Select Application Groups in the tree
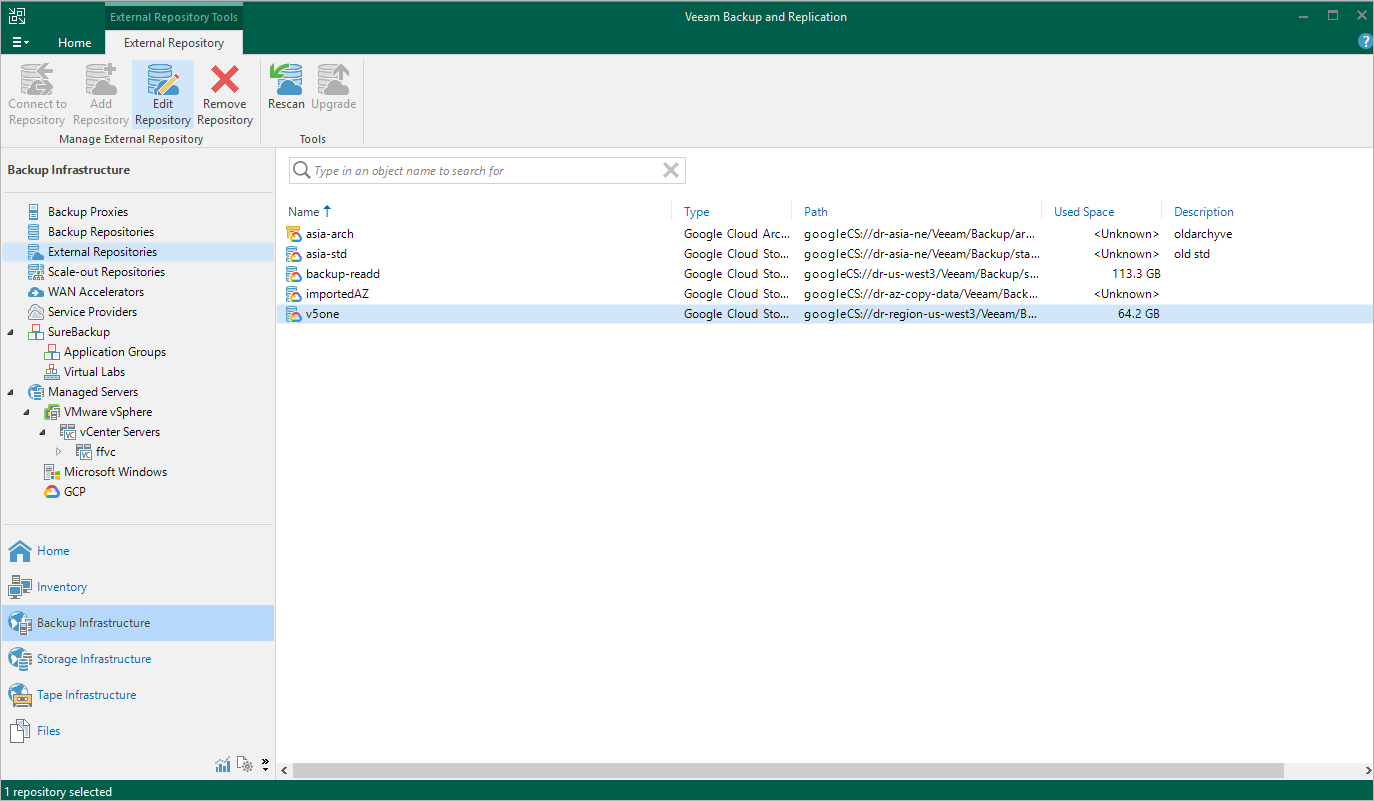1374x801 pixels. (x=115, y=352)
